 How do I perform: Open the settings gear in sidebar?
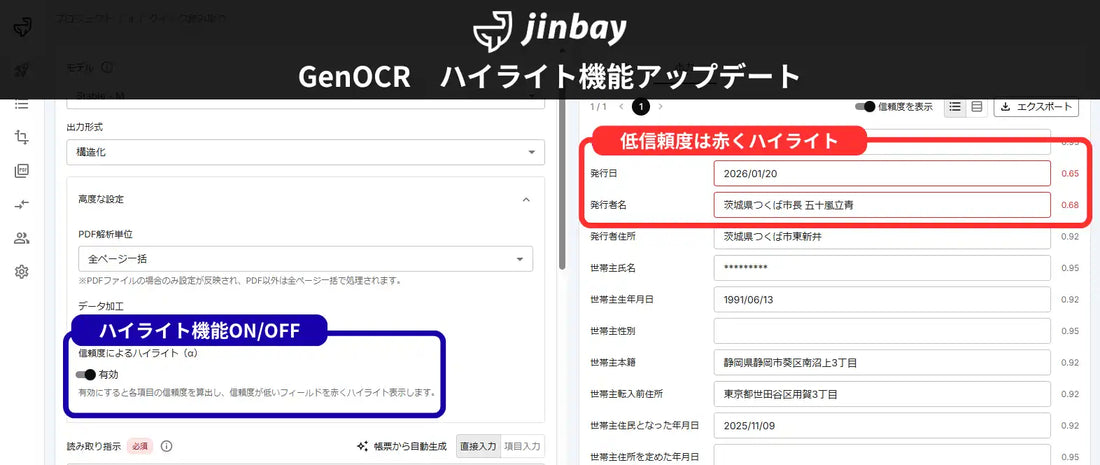22,271
